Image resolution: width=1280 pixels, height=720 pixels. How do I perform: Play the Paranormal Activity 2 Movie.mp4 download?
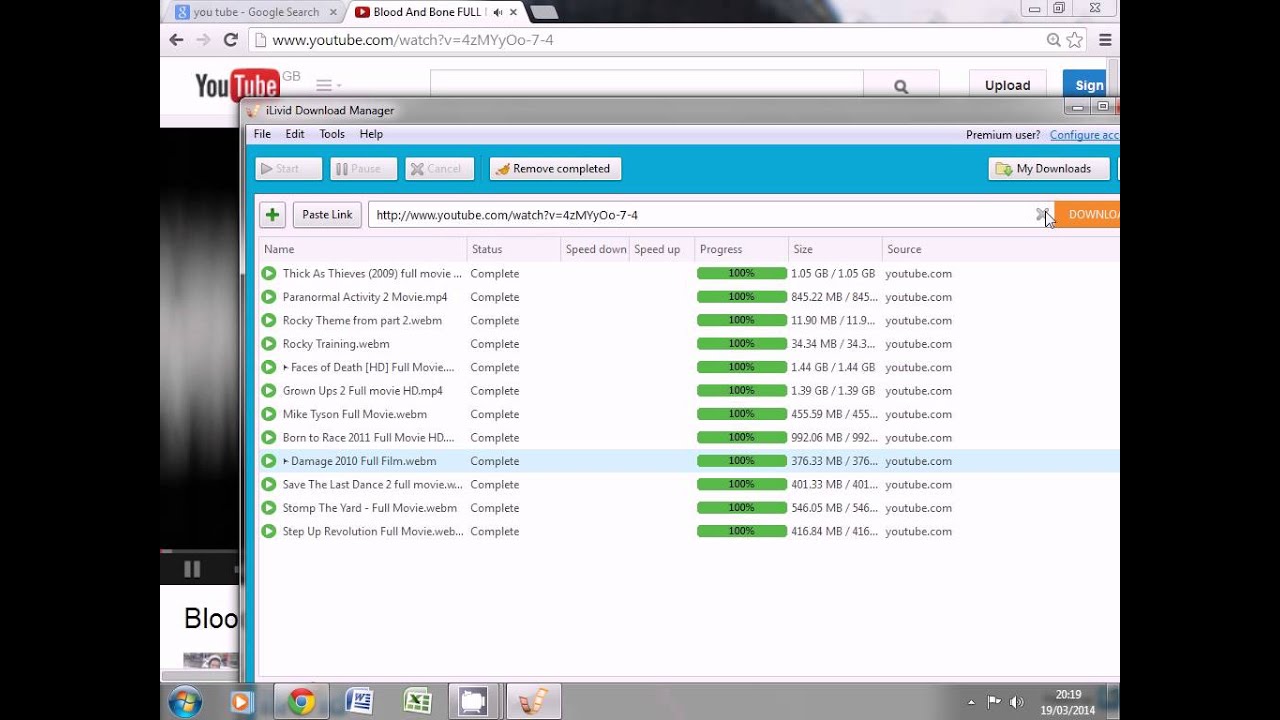[269, 297]
